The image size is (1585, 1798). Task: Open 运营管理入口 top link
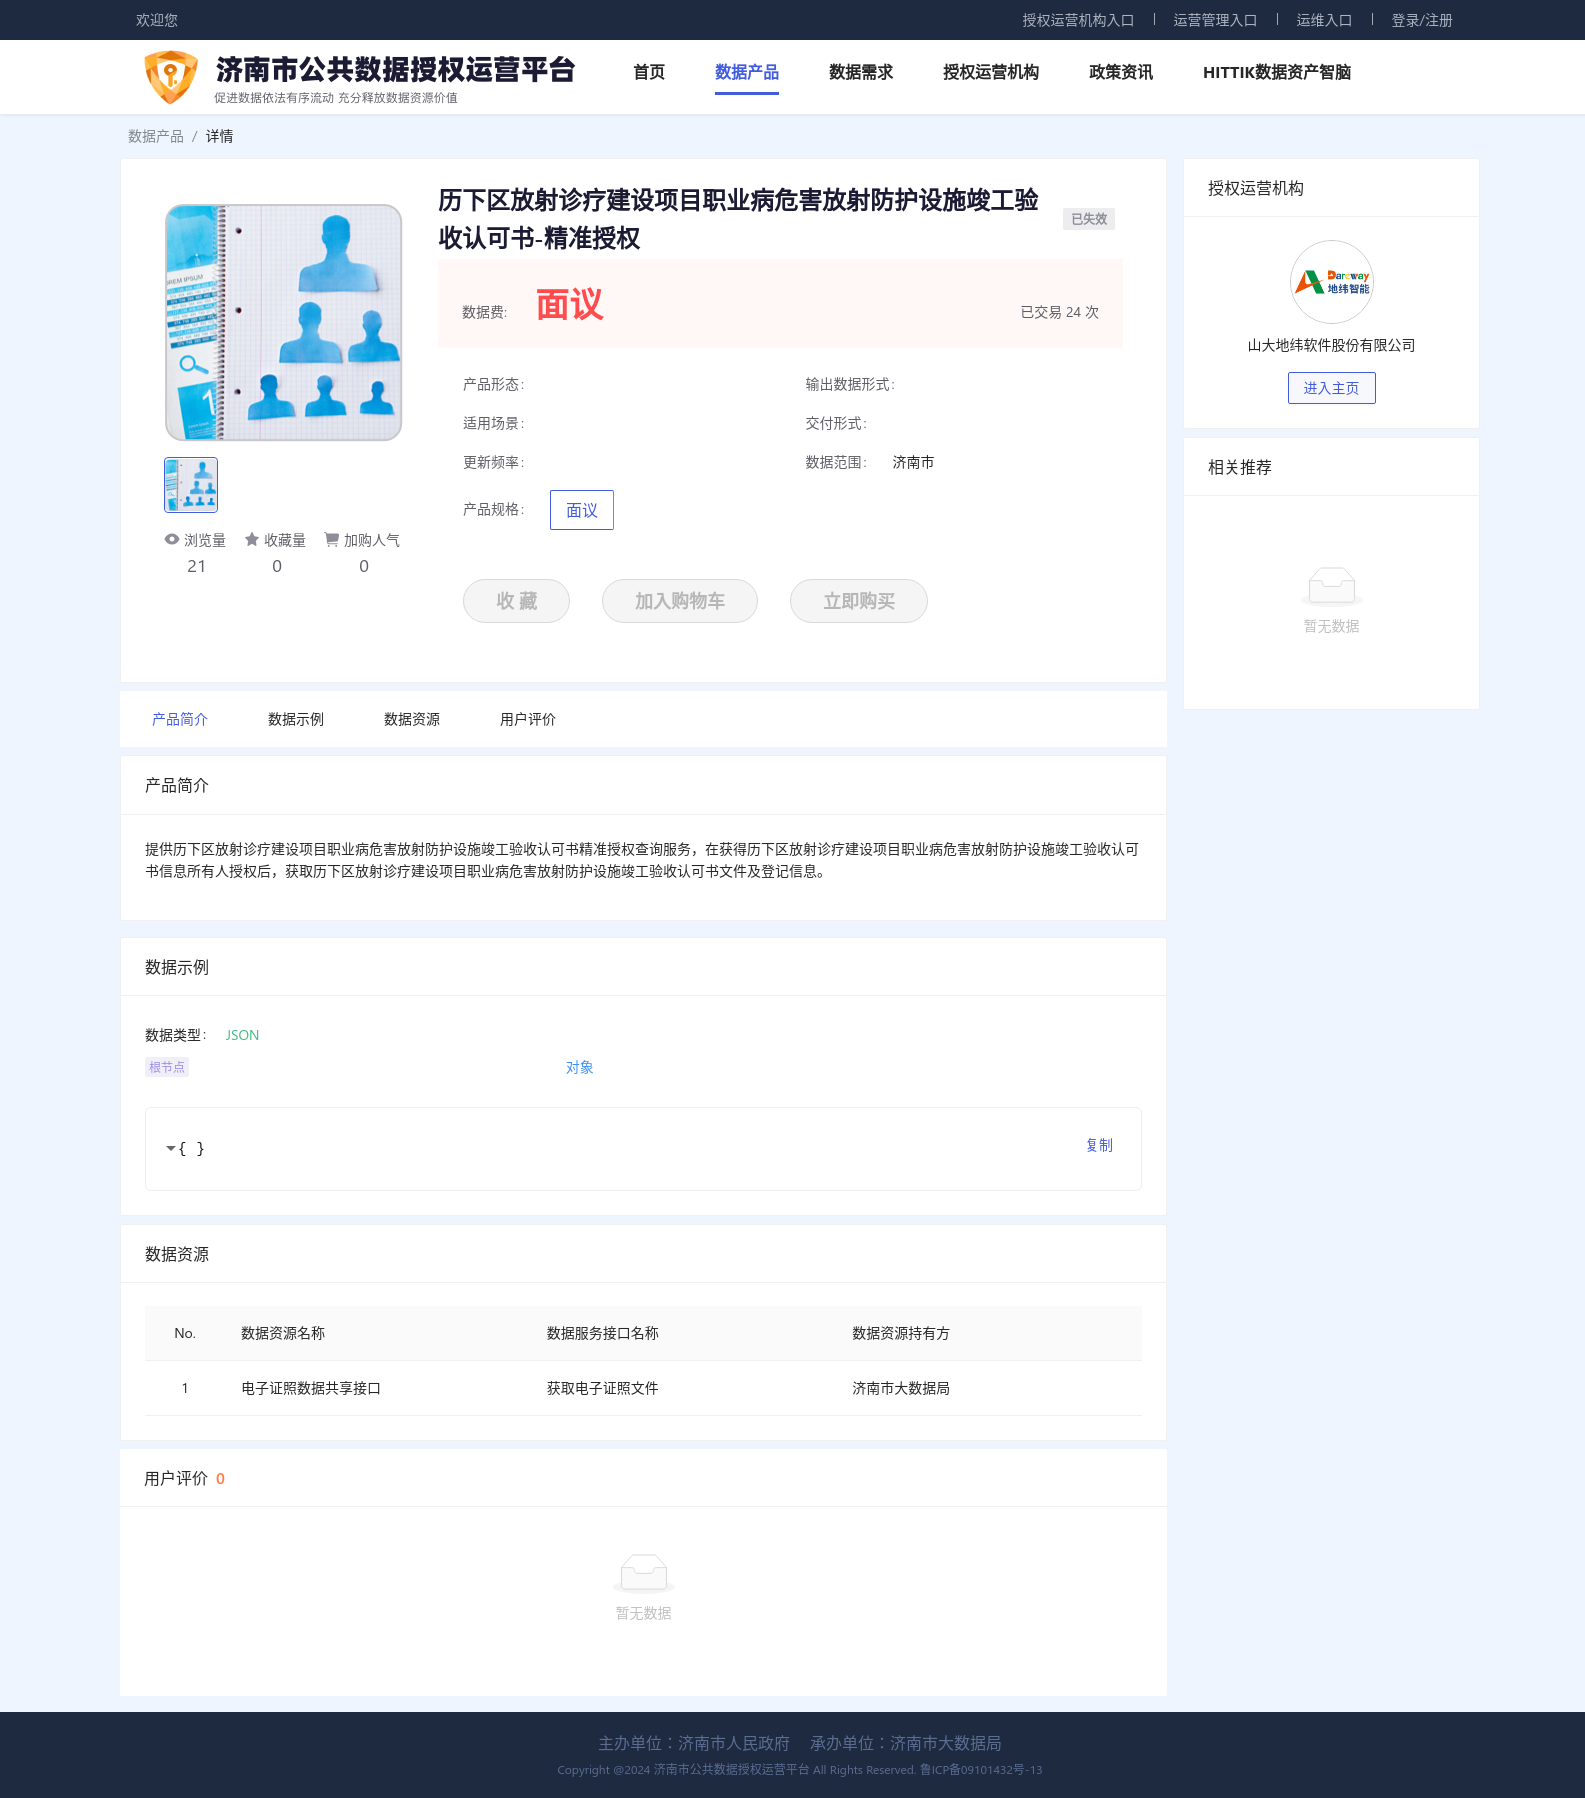(x=1215, y=20)
